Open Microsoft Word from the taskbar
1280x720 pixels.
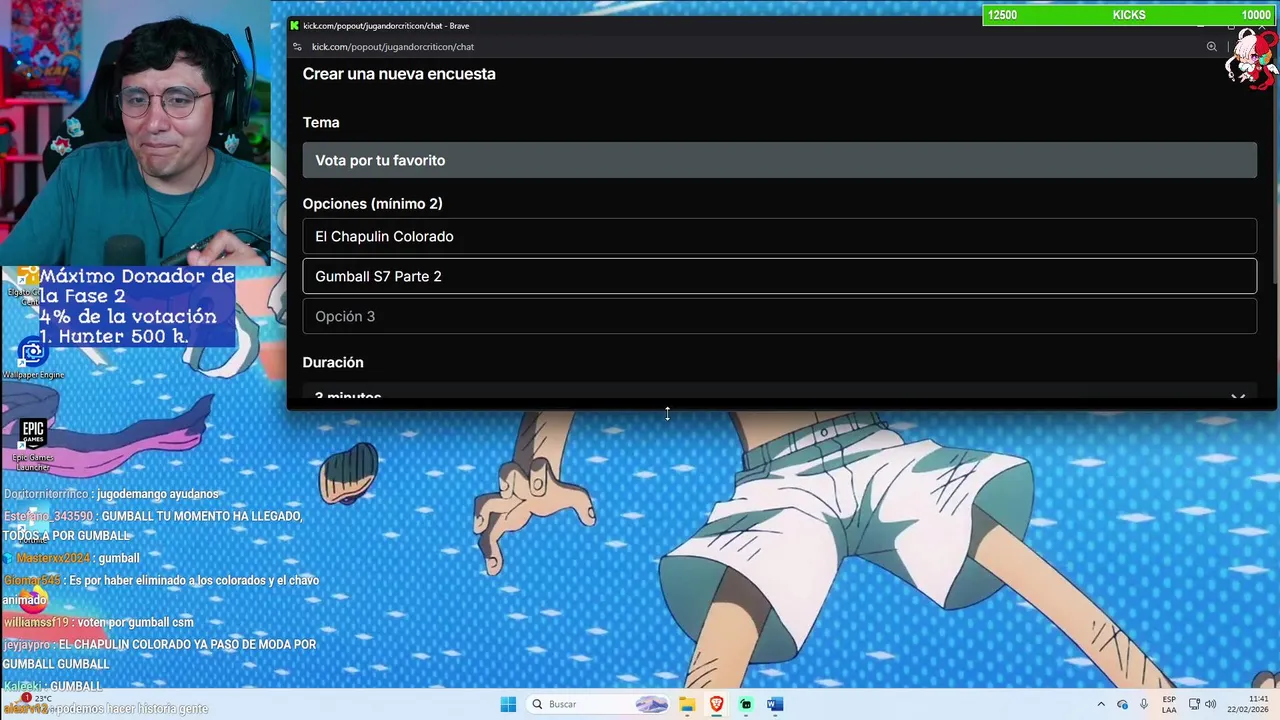774,704
